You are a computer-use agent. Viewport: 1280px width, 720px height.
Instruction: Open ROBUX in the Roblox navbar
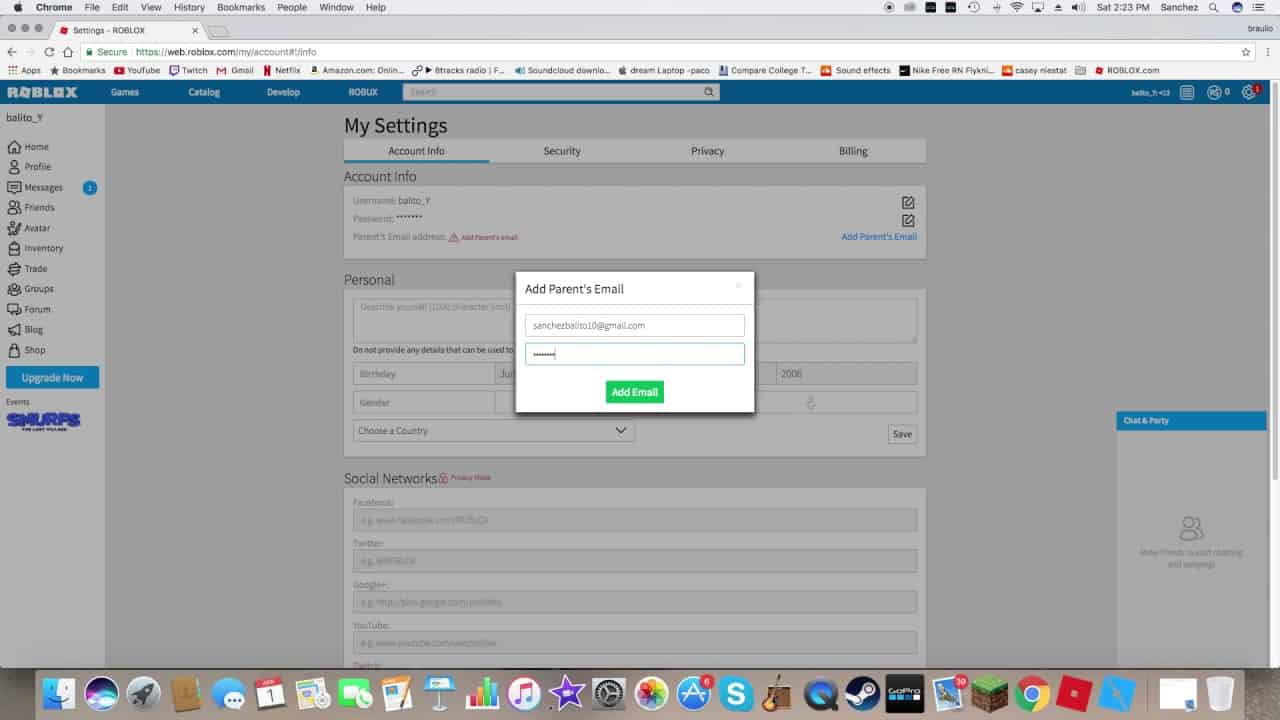[x=363, y=92]
